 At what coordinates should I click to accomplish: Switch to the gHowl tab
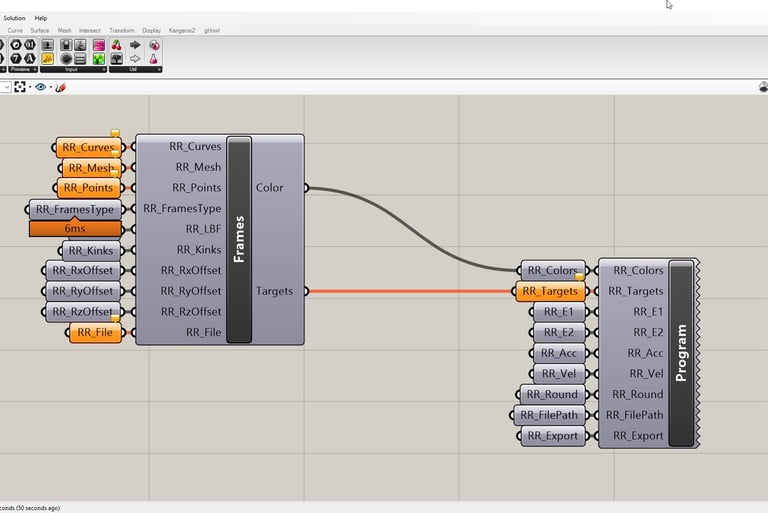[212, 30]
